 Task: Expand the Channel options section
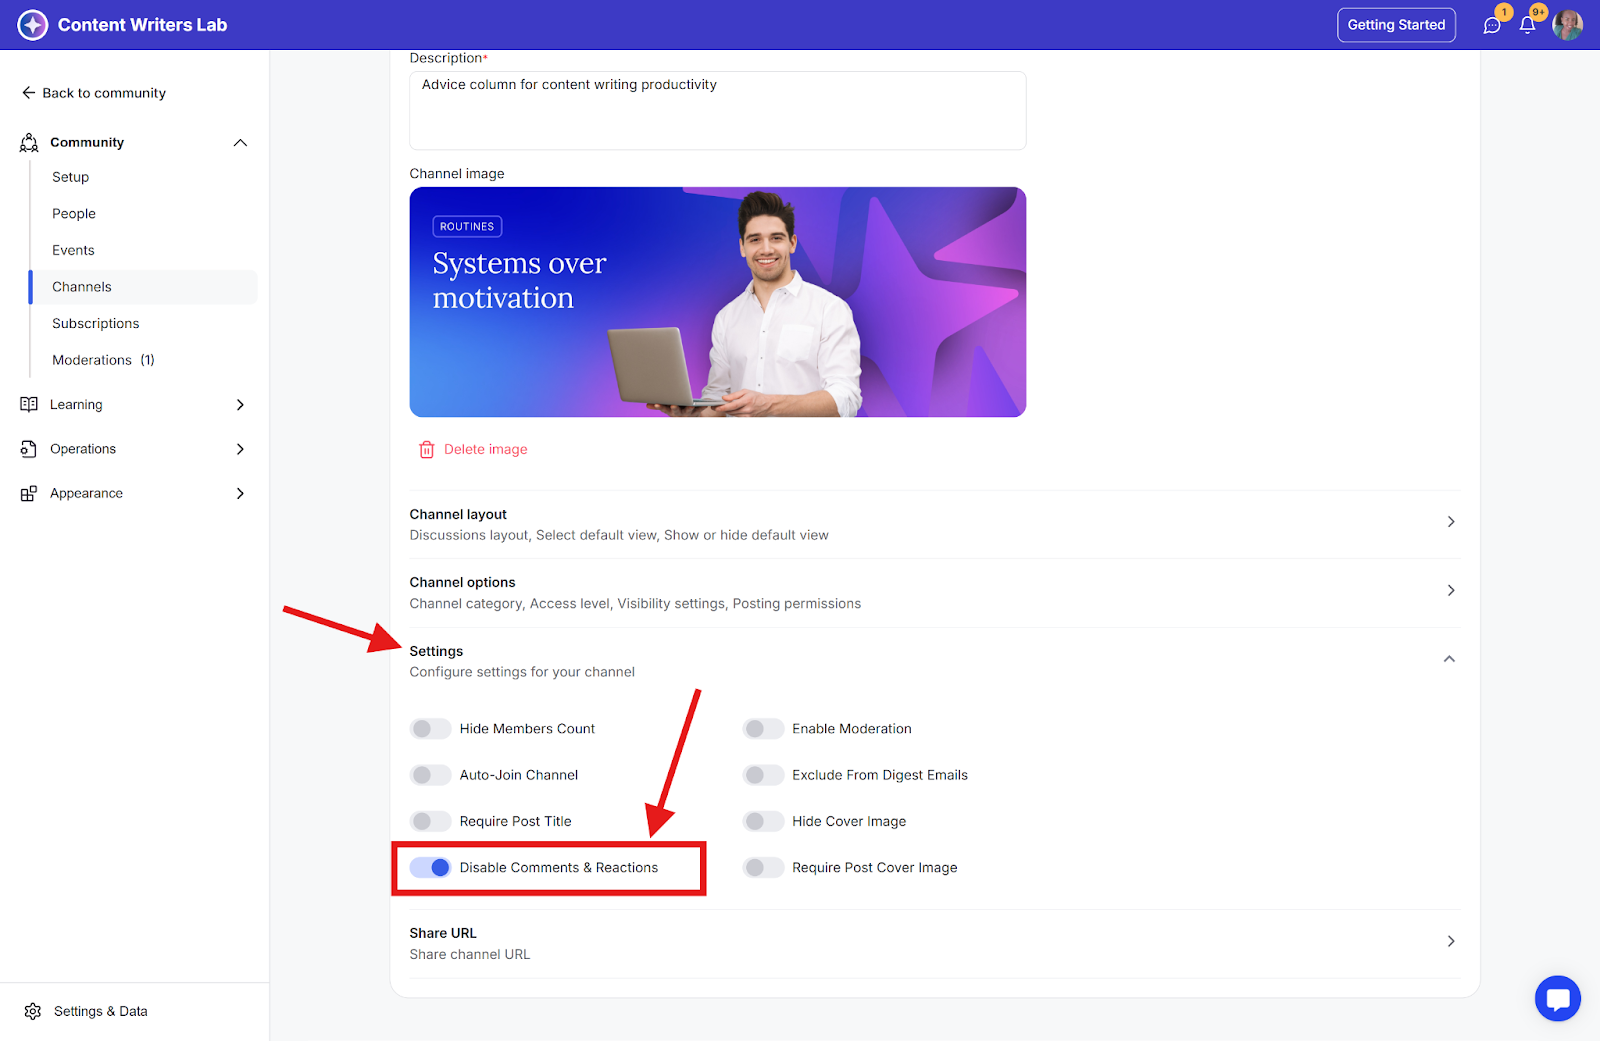(934, 593)
